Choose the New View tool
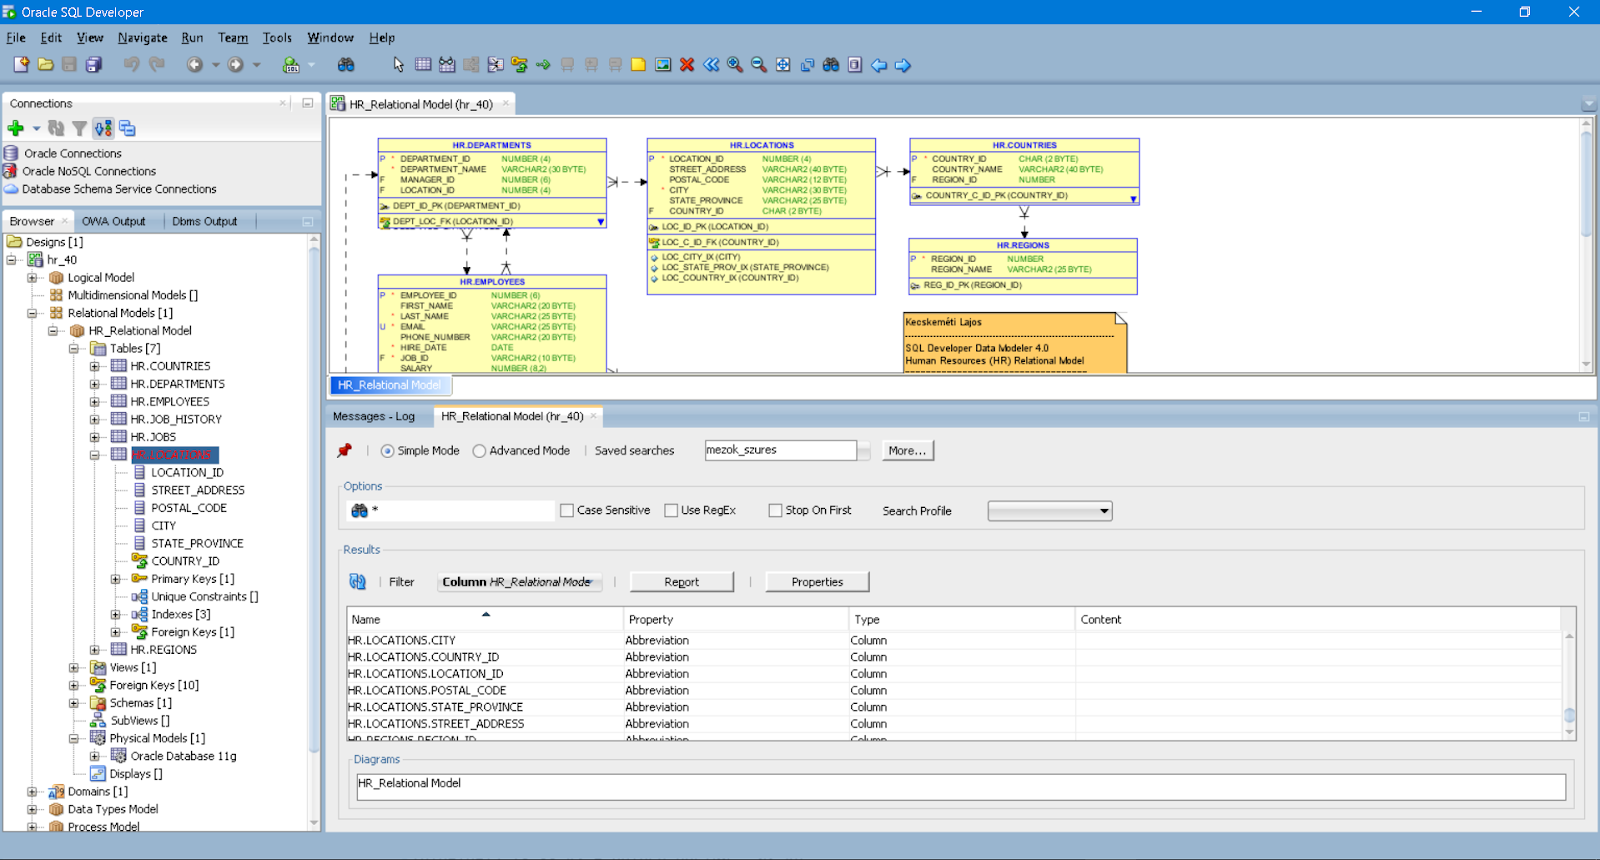Screen dimensions: 1600x860 (447, 65)
